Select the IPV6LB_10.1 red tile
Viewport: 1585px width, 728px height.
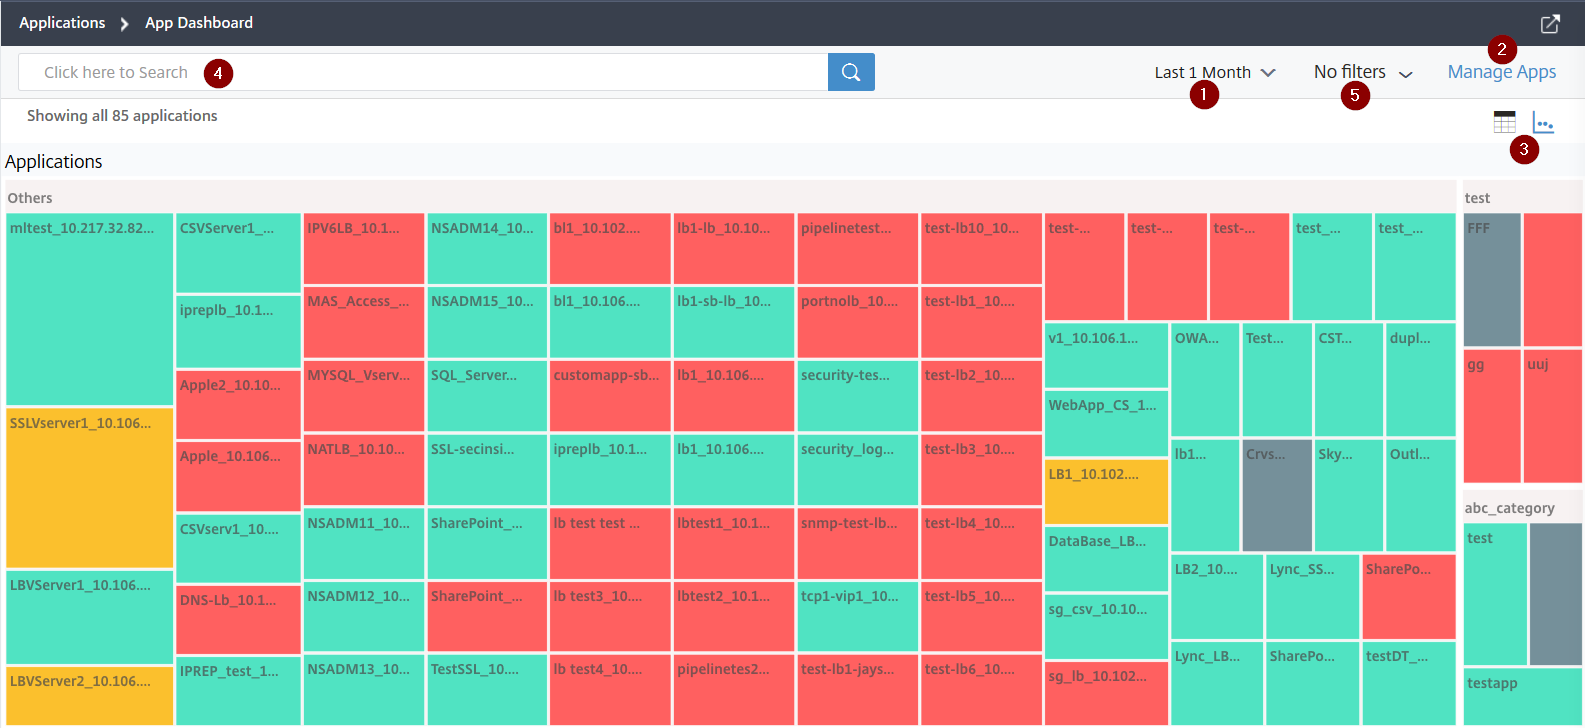(x=364, y=248)
